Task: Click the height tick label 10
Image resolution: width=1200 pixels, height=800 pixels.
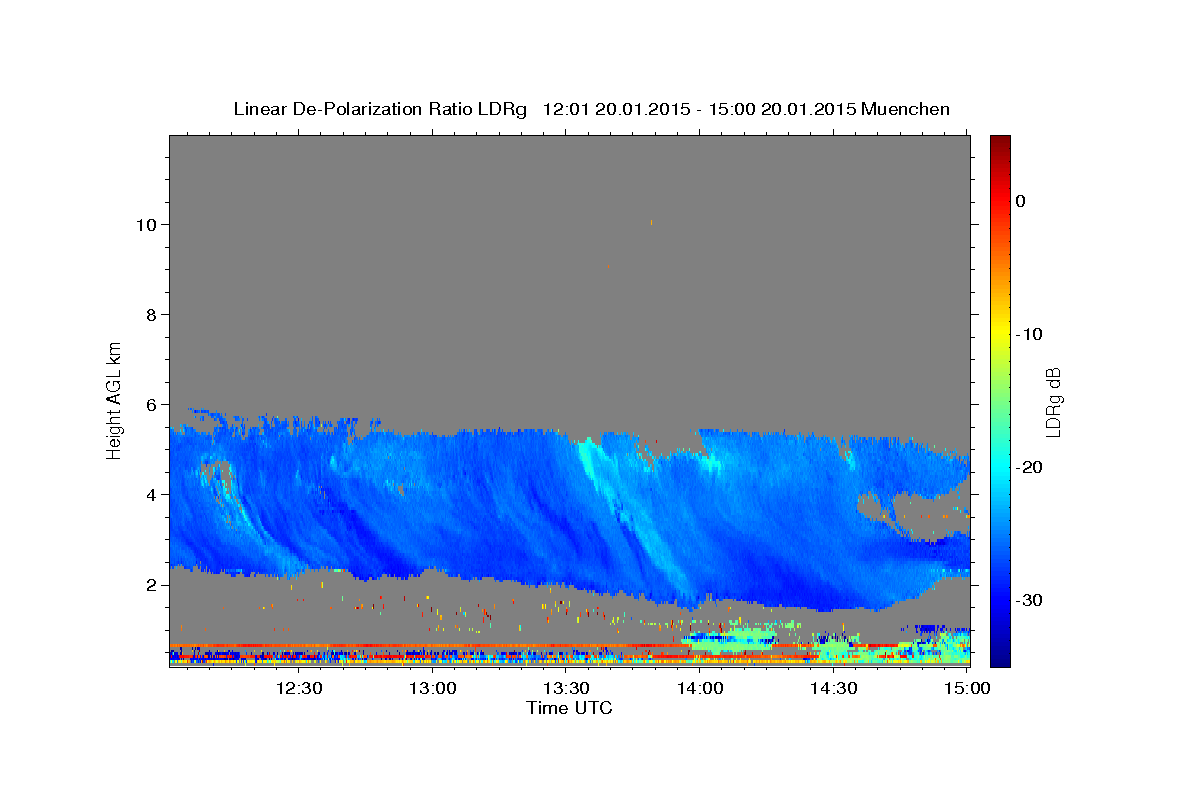Action: (x=146, y=224)
